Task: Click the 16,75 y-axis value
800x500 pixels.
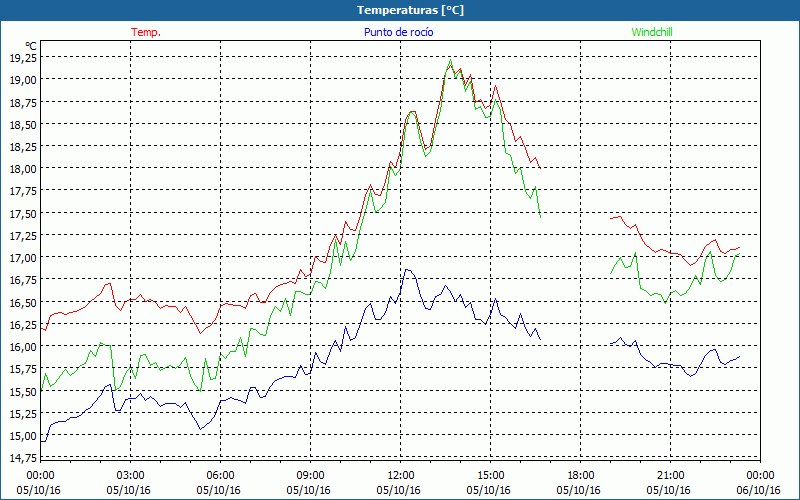Action: (x=23, y=280)
